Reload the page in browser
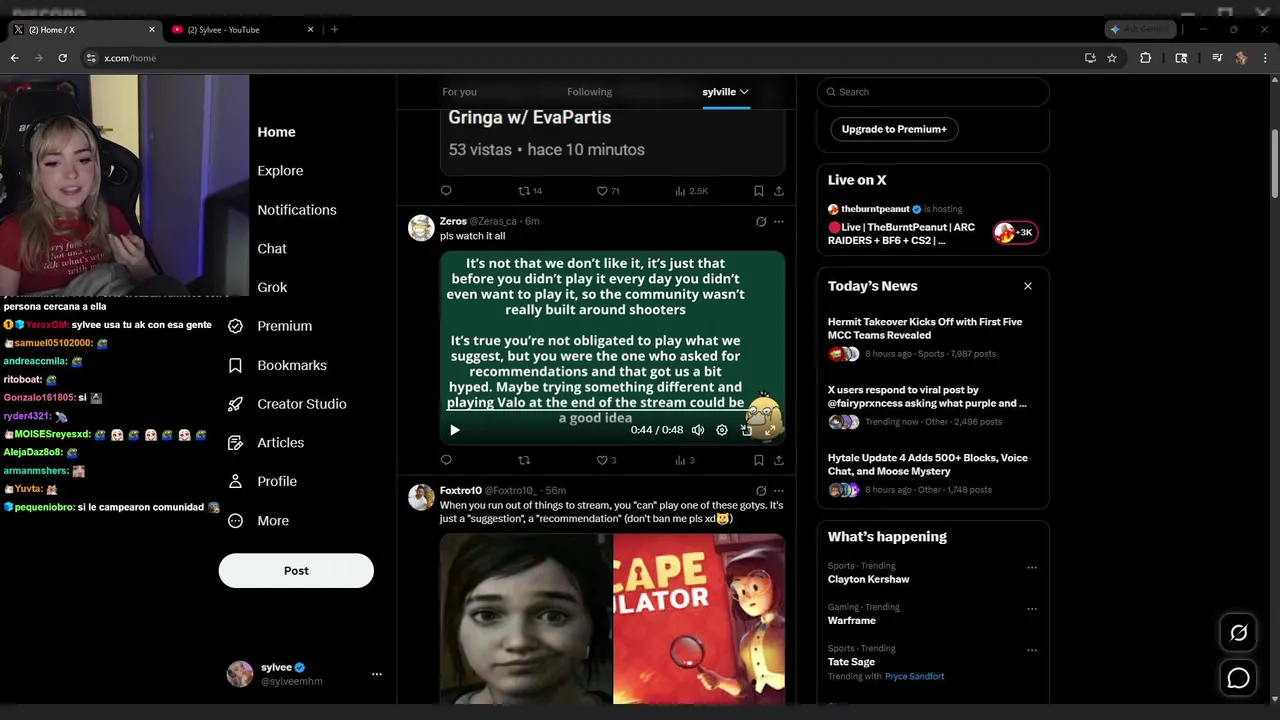 (x=62, y=58)
